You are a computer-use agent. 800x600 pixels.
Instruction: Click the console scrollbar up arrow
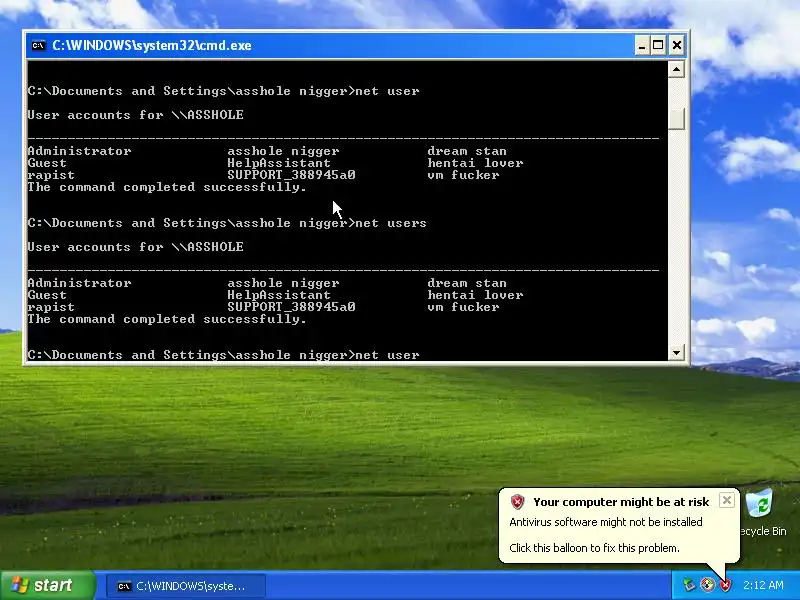[676, 69]
